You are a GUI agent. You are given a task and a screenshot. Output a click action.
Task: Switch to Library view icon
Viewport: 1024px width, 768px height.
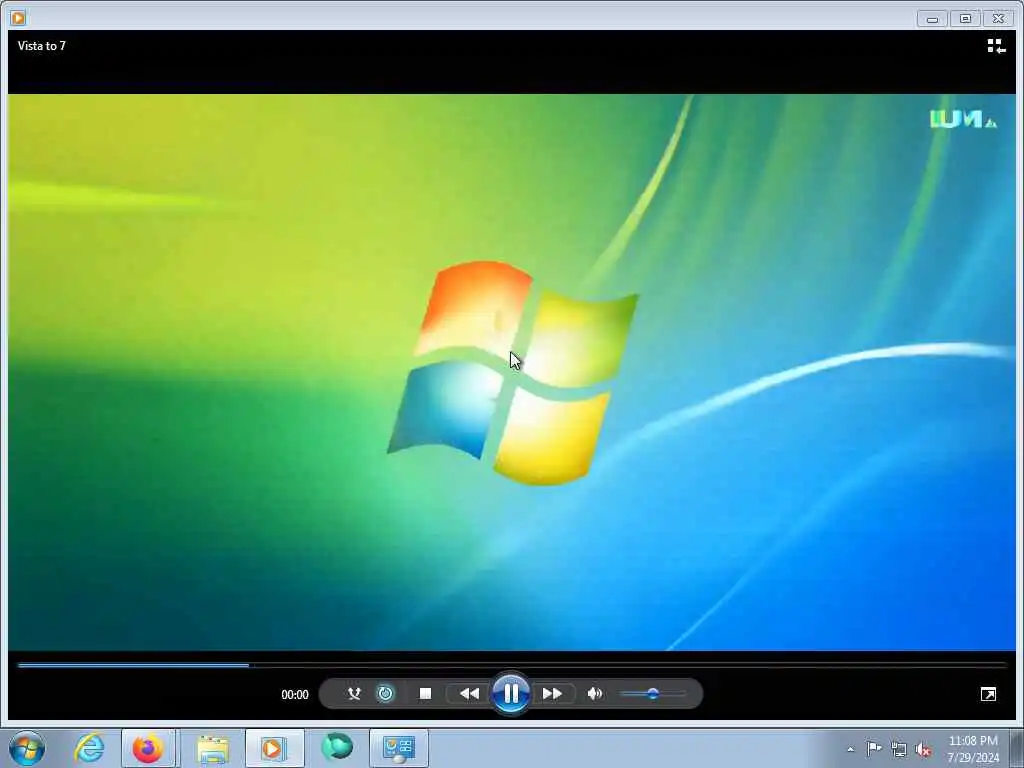[x=996, y=46]
